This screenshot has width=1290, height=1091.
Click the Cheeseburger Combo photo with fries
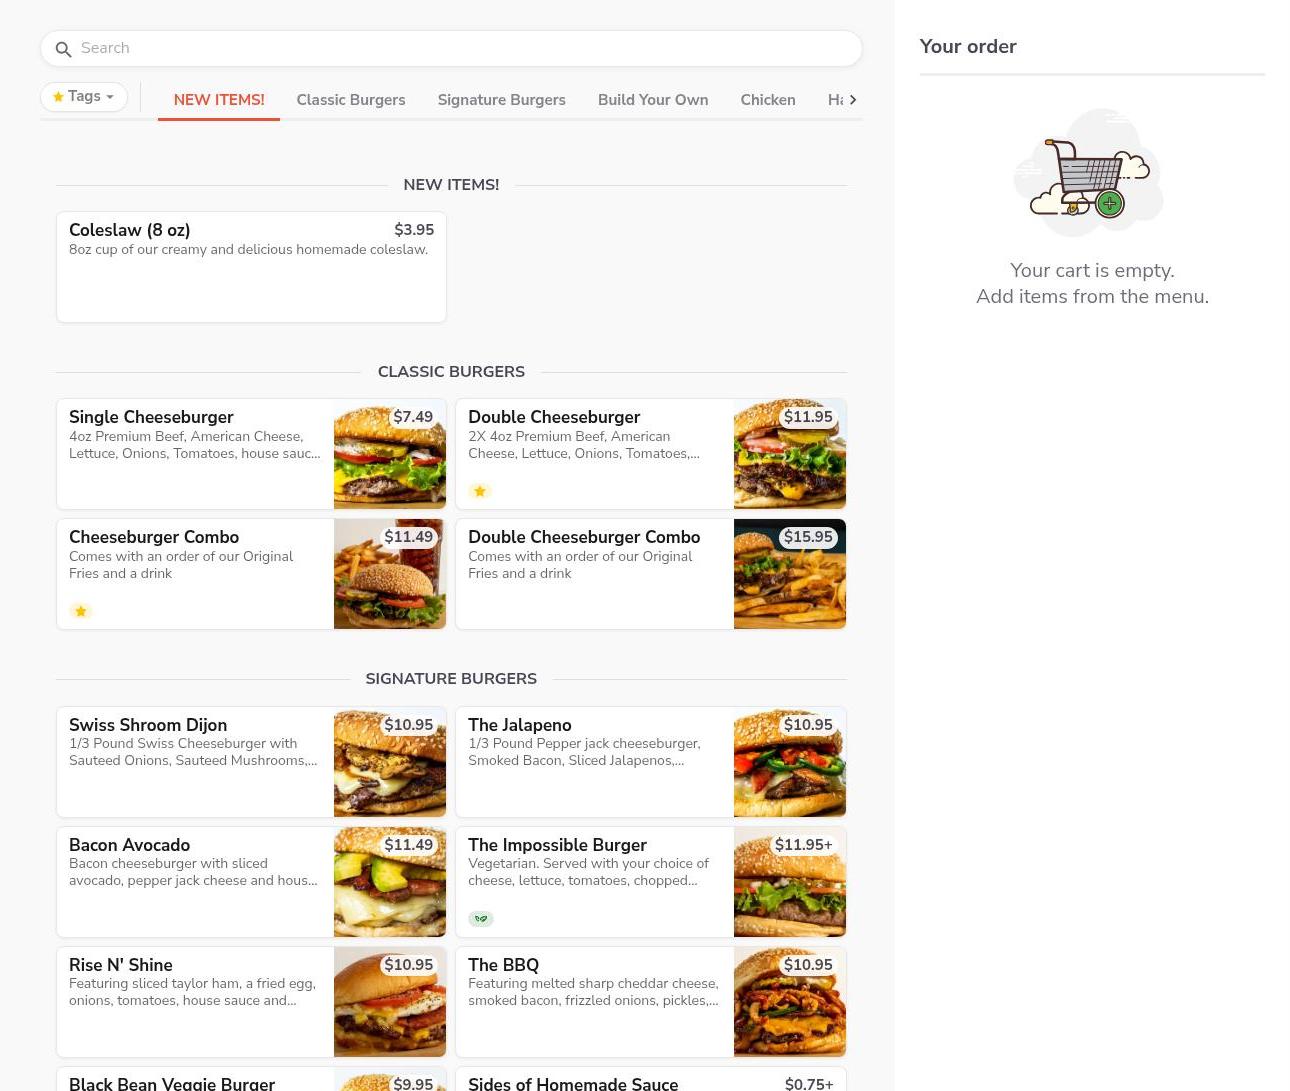point(390,574)
